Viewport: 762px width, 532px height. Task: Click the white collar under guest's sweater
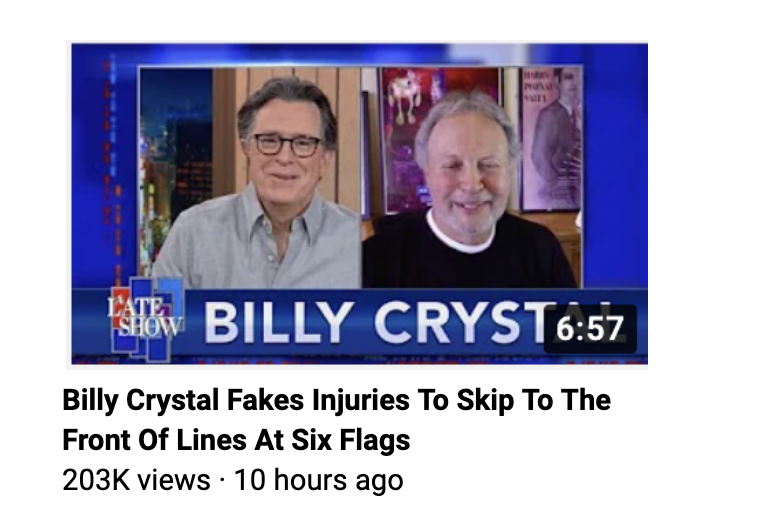coord(459,234)
